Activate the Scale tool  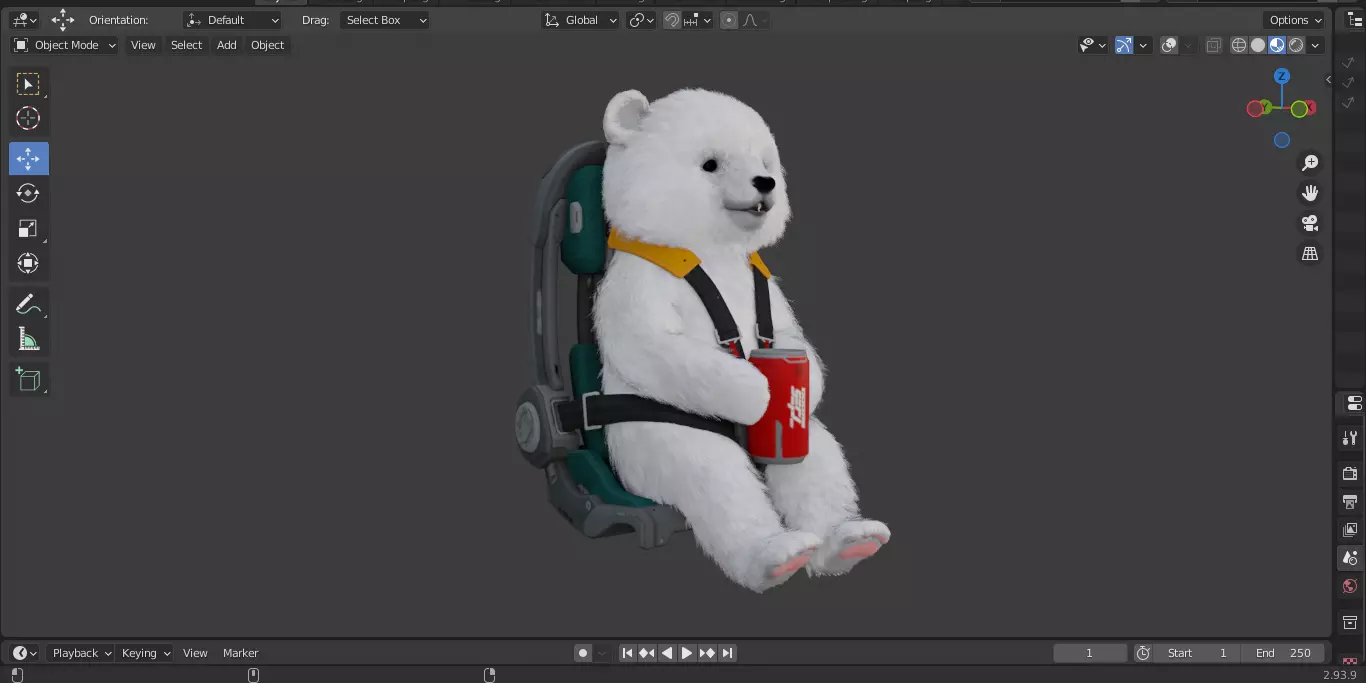[x=28, y=228]
